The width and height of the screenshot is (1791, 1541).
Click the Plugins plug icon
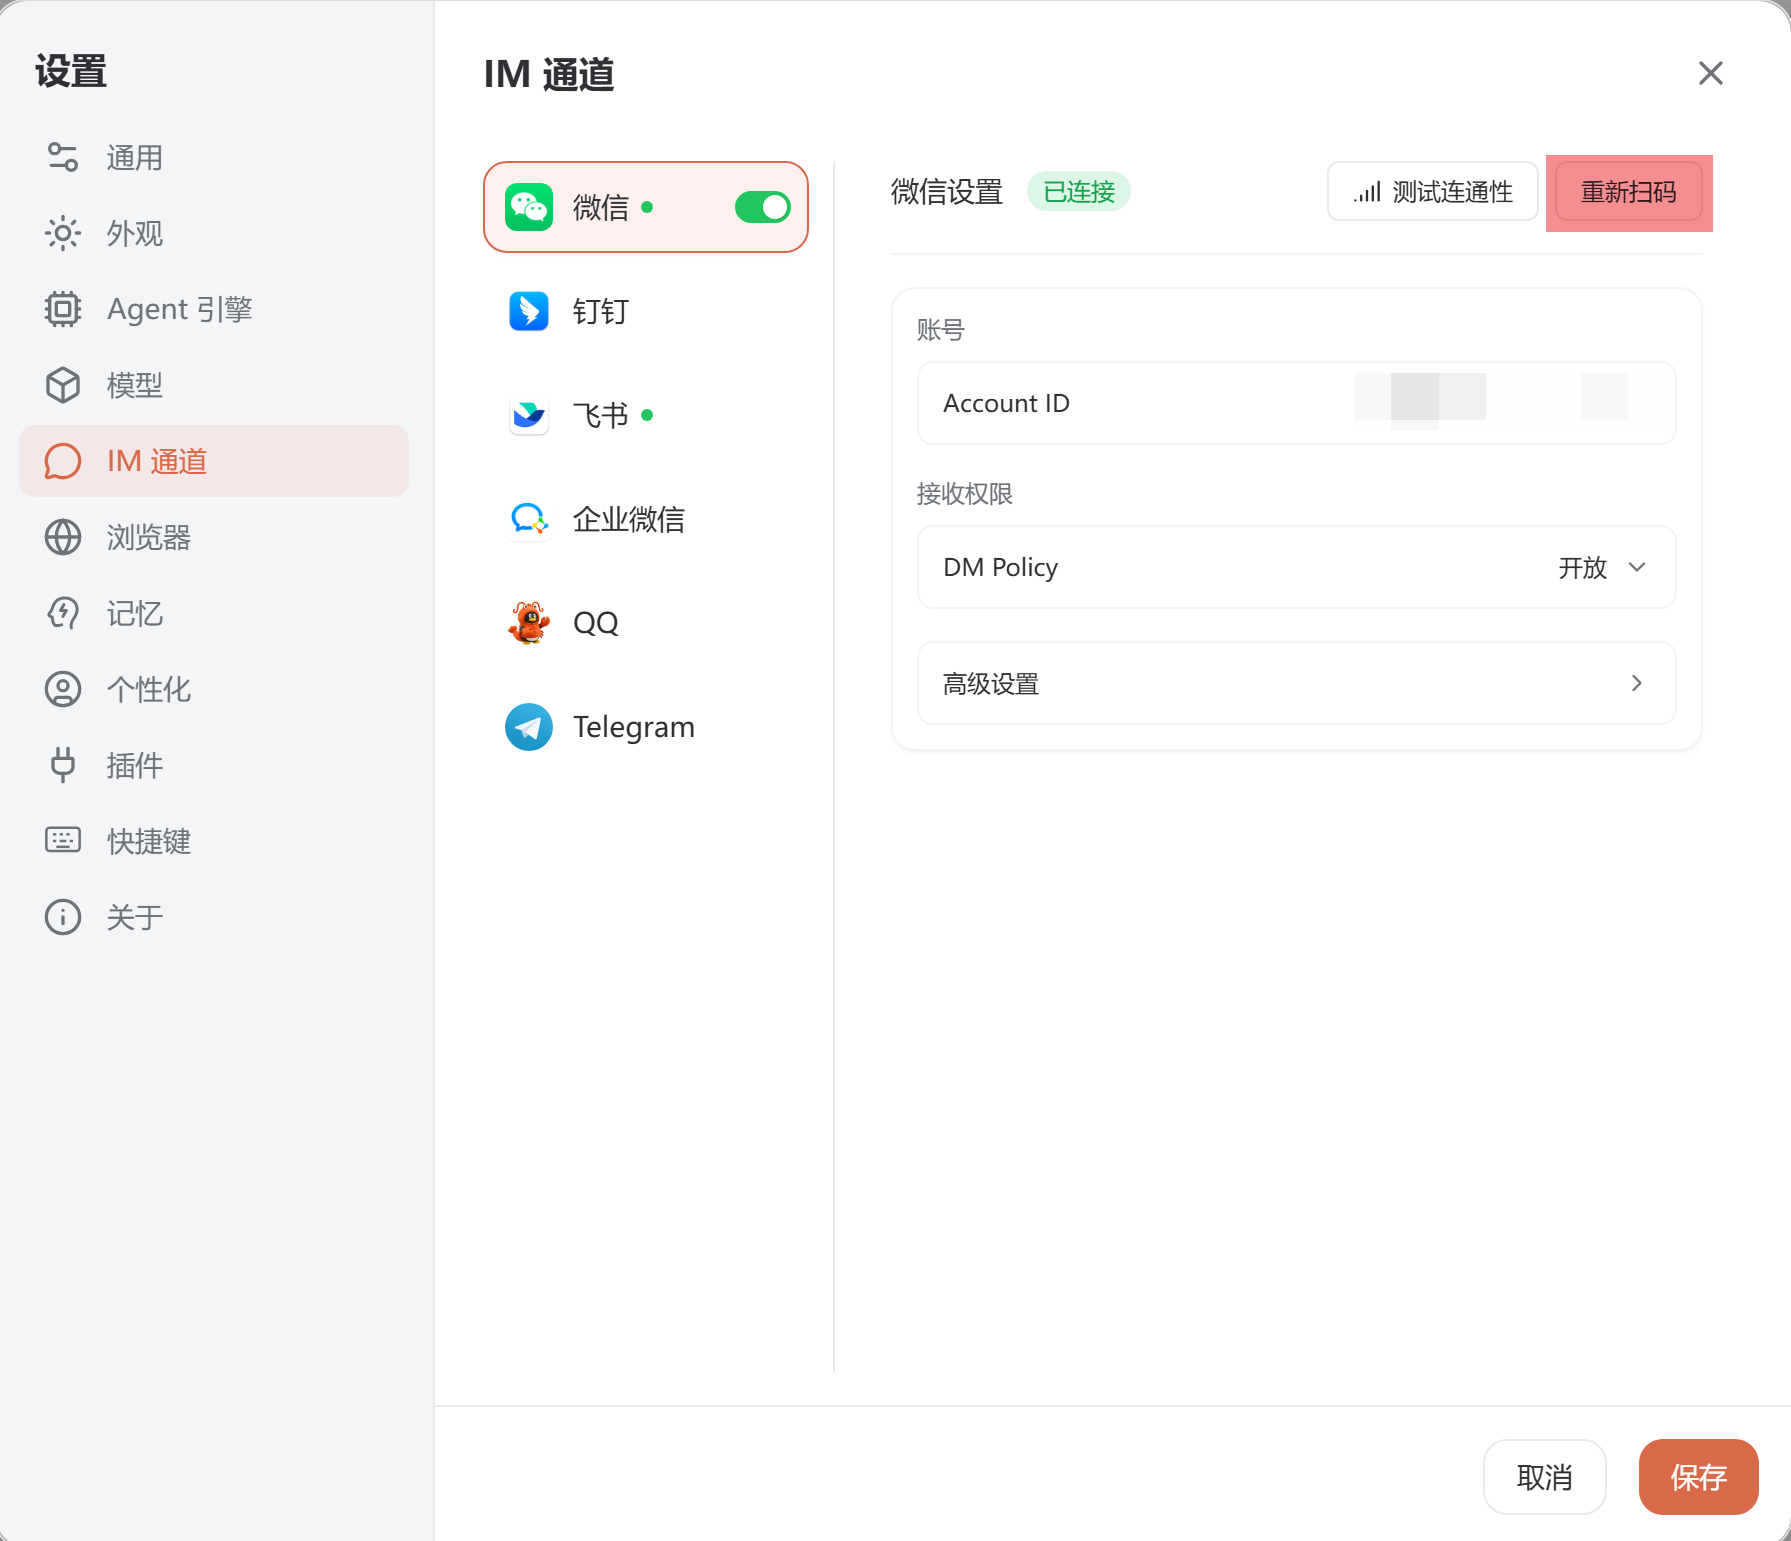(x=63, y=765)
